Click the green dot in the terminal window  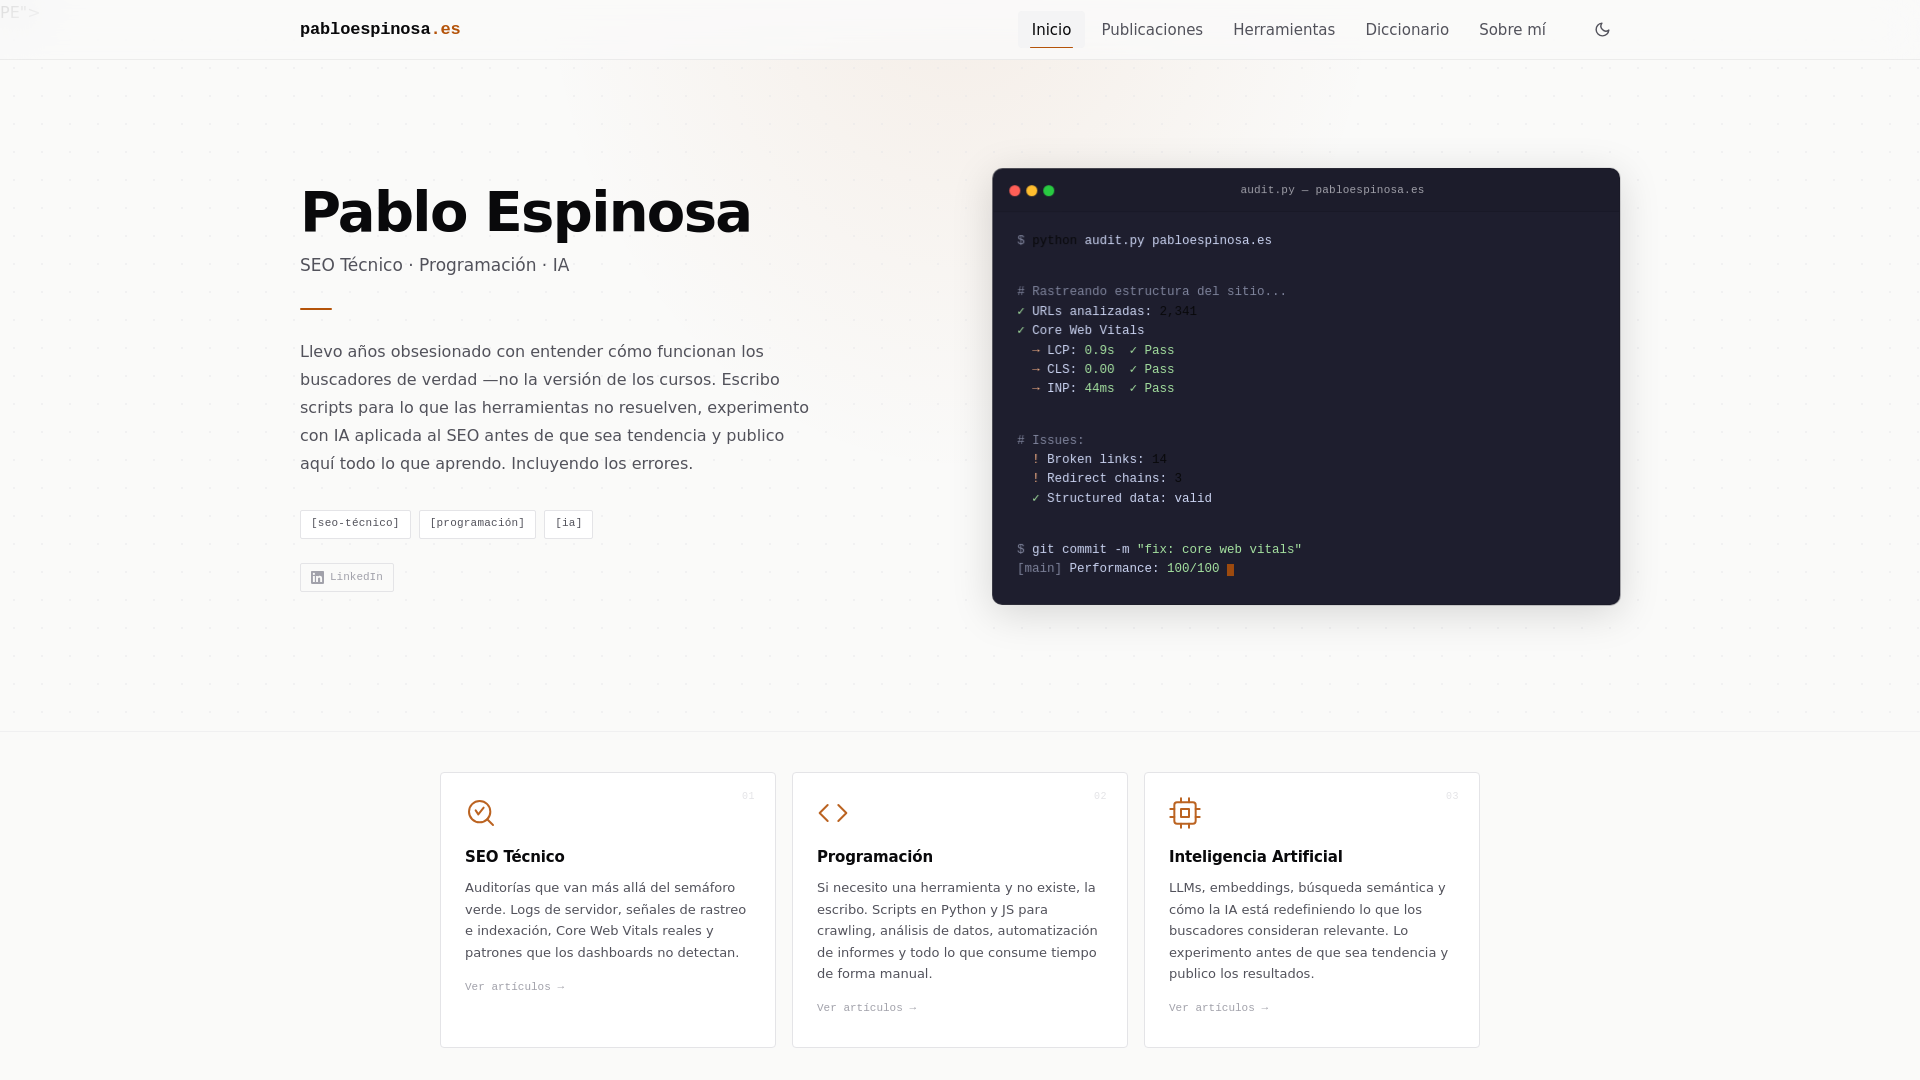(1049, 191)
